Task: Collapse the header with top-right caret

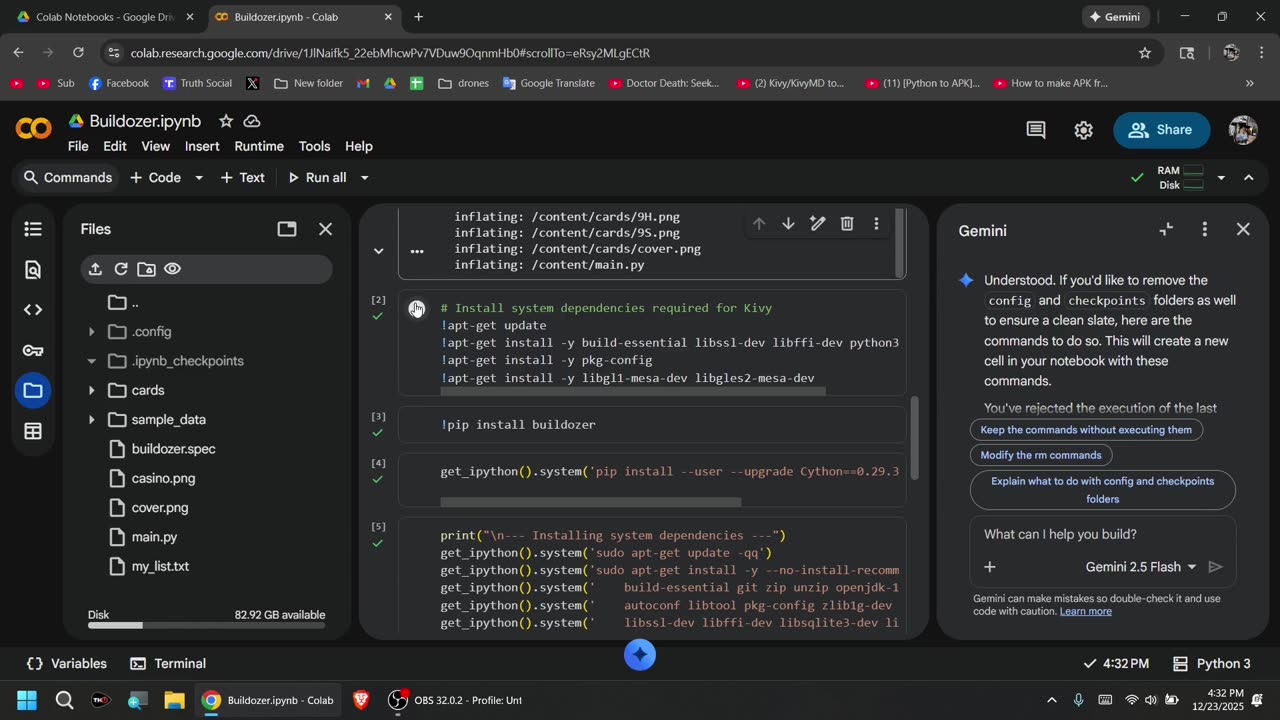Action: 1248,178
